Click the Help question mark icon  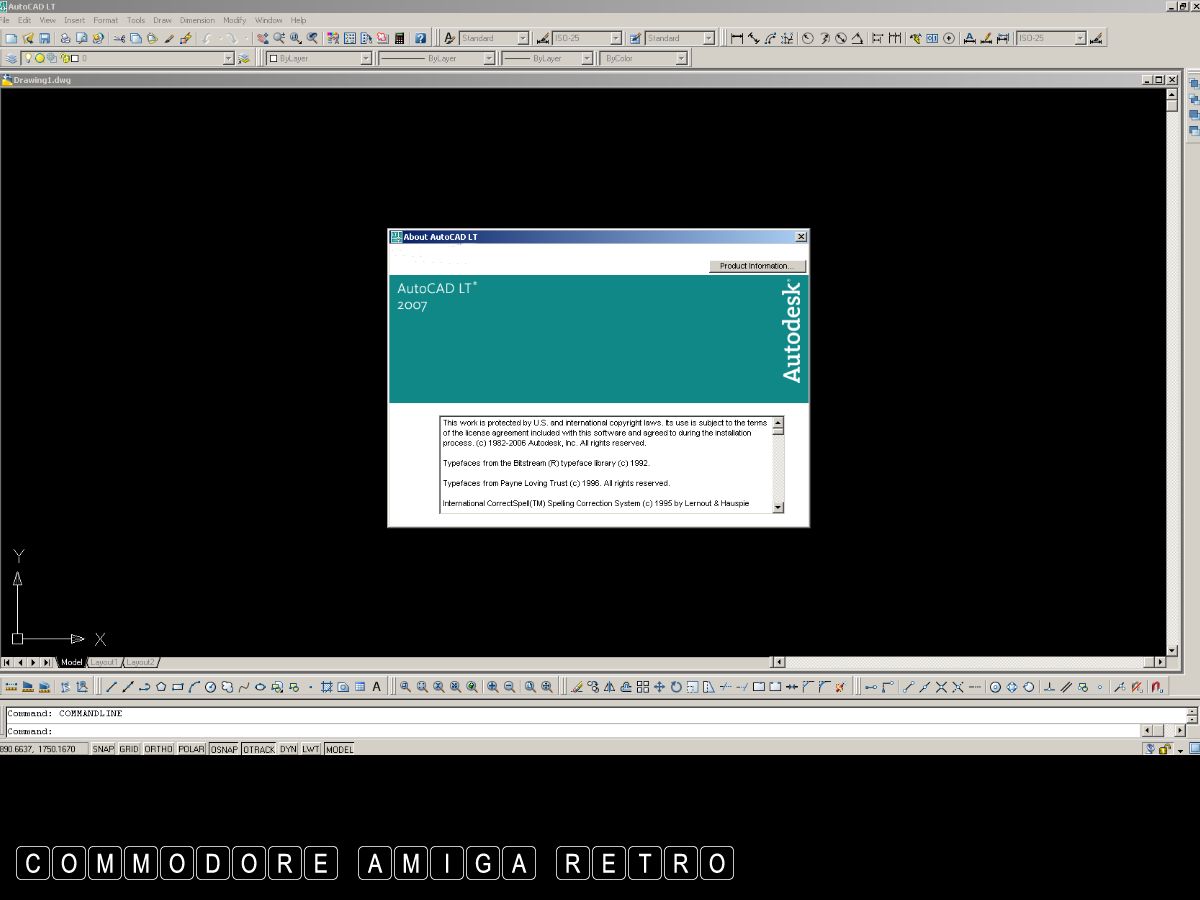click(x=421, y=39)
